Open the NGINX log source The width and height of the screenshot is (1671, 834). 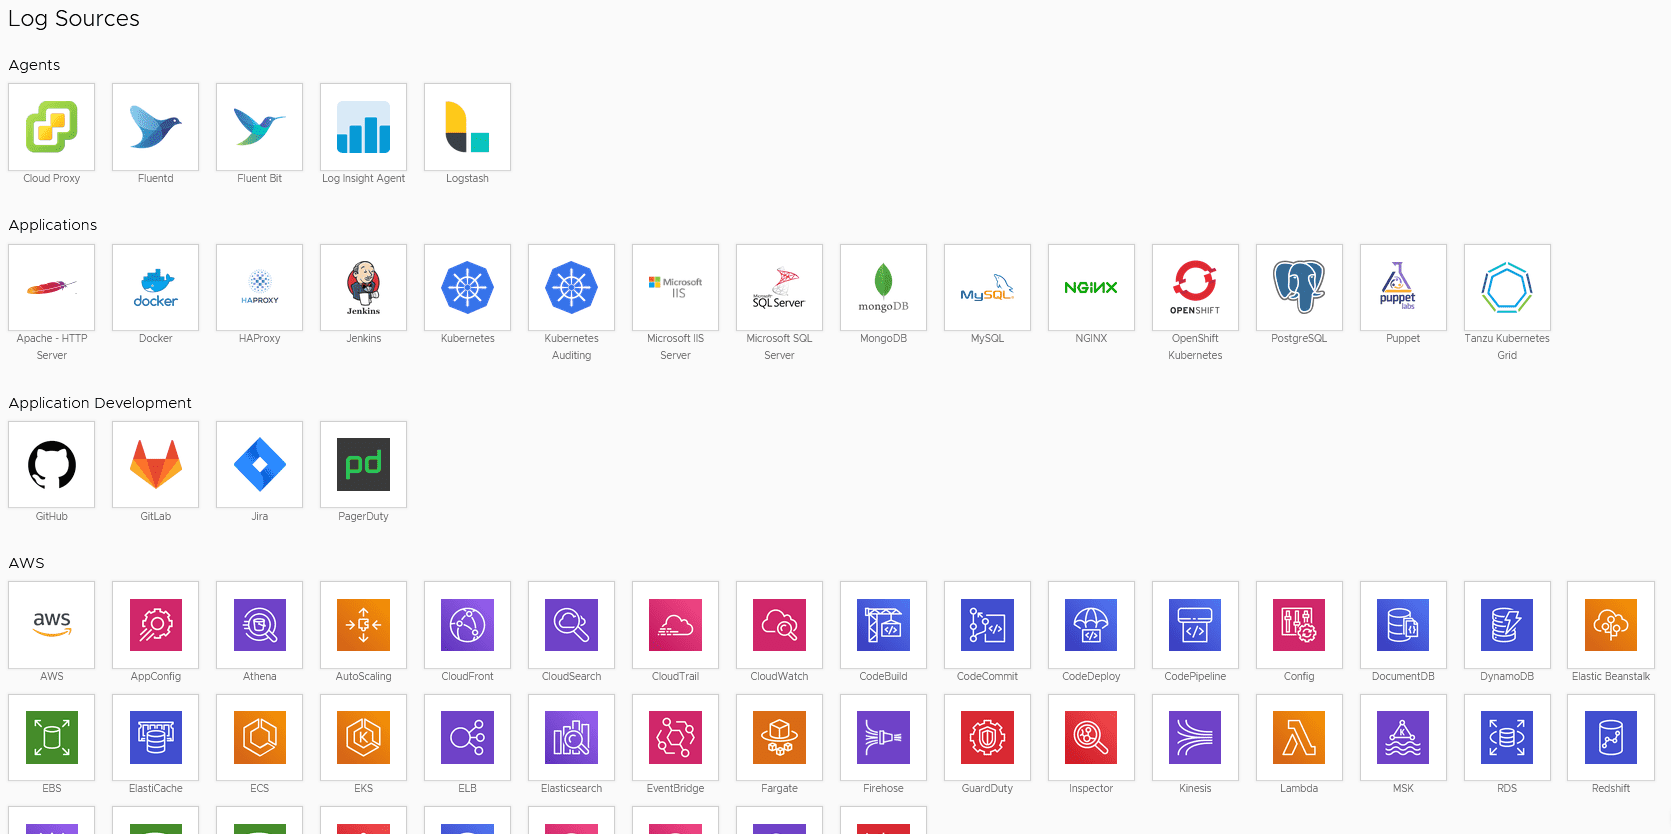point(1092,288)
